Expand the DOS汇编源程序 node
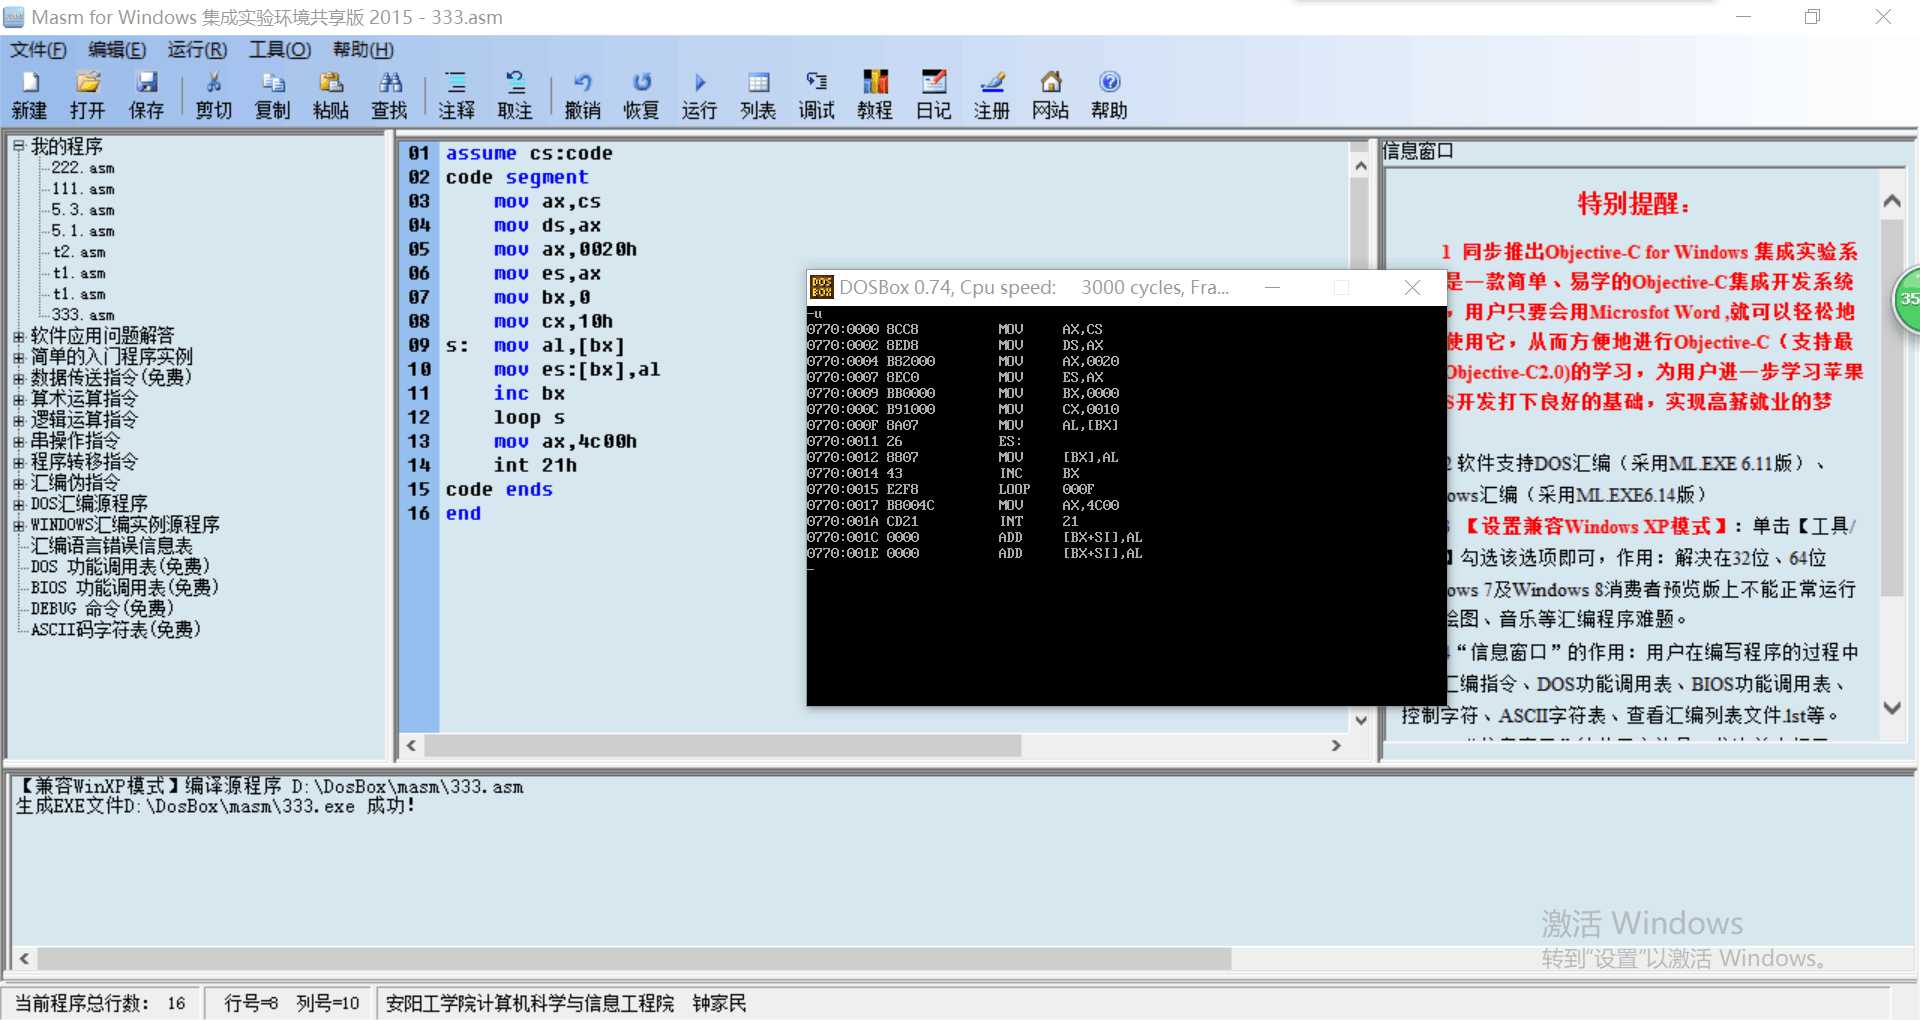The height and width of the screenshot is (1020, 1920). click(18, 504)
